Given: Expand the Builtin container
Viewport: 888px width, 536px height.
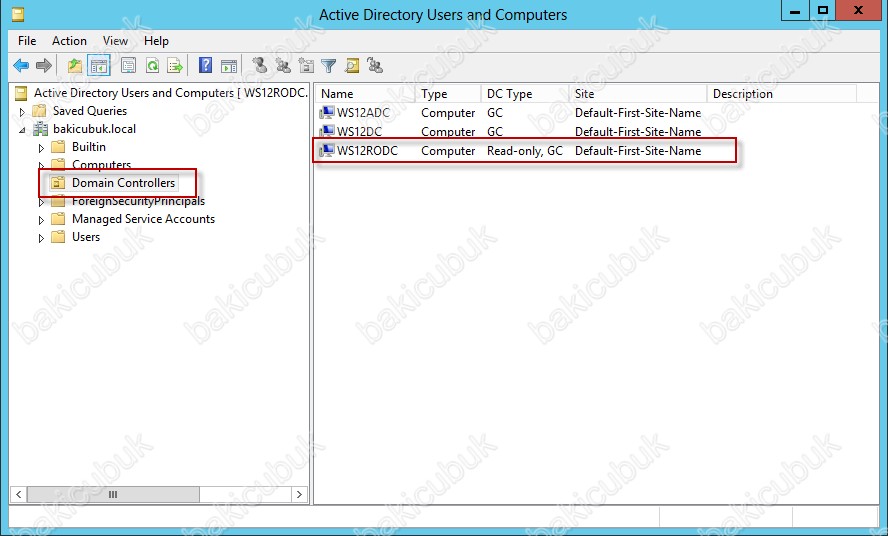Looking at the screenshot, I should click(41, 148).
